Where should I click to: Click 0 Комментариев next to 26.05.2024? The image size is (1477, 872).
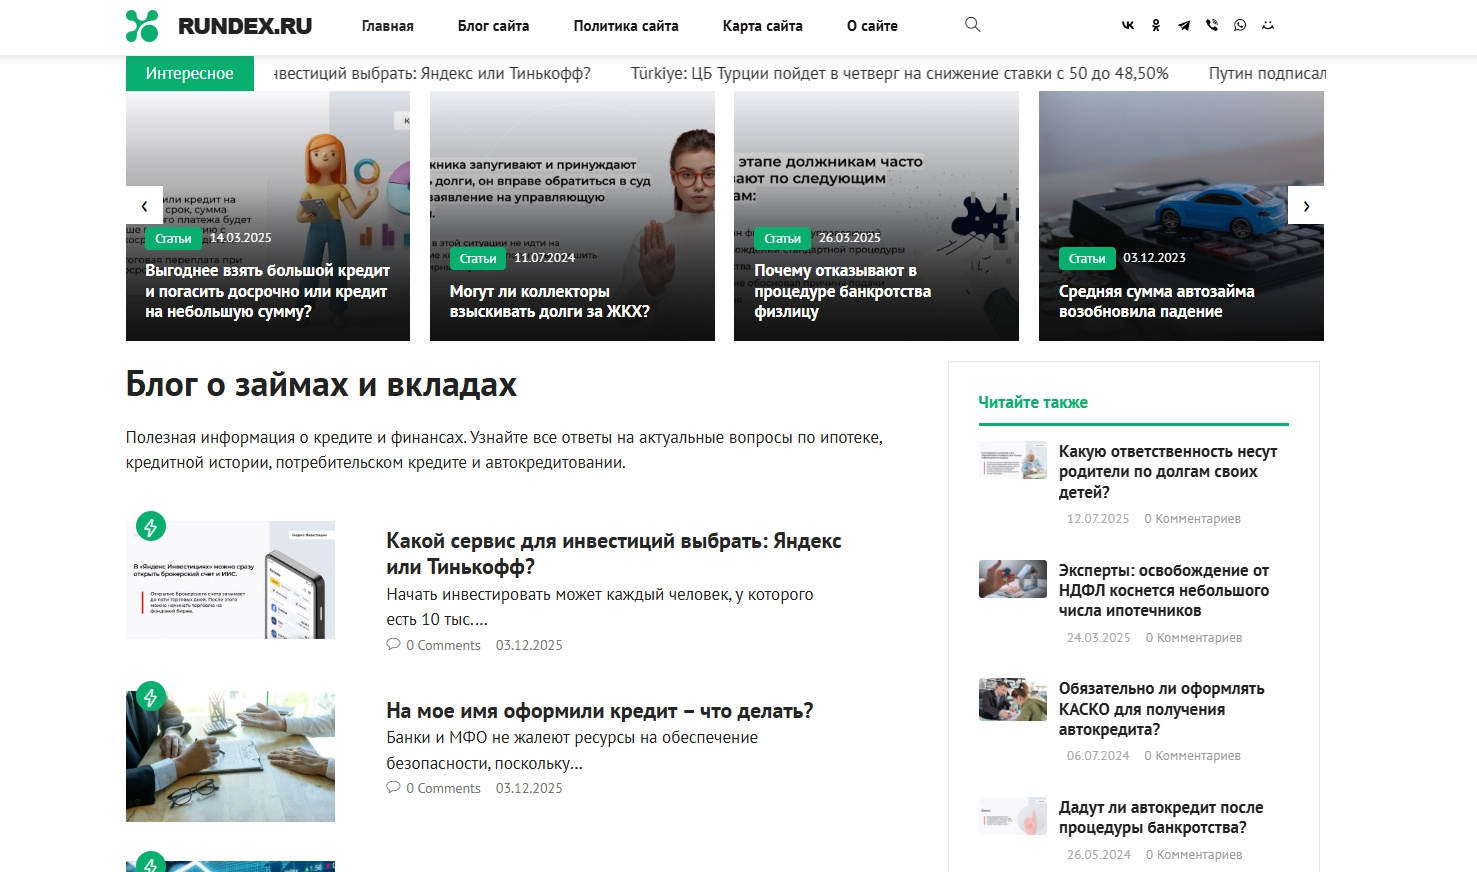pyautogui.click(x=1194, y=855)
